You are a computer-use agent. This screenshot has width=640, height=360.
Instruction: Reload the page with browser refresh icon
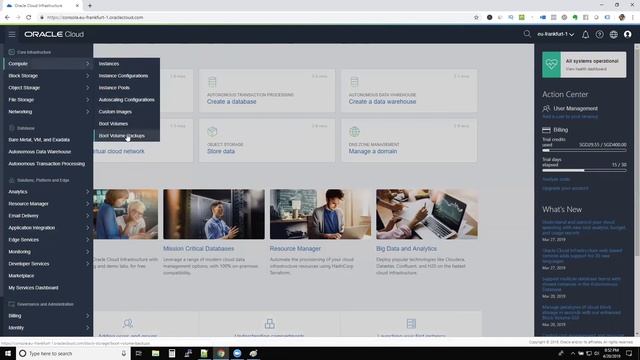click(x=29, y=18)
